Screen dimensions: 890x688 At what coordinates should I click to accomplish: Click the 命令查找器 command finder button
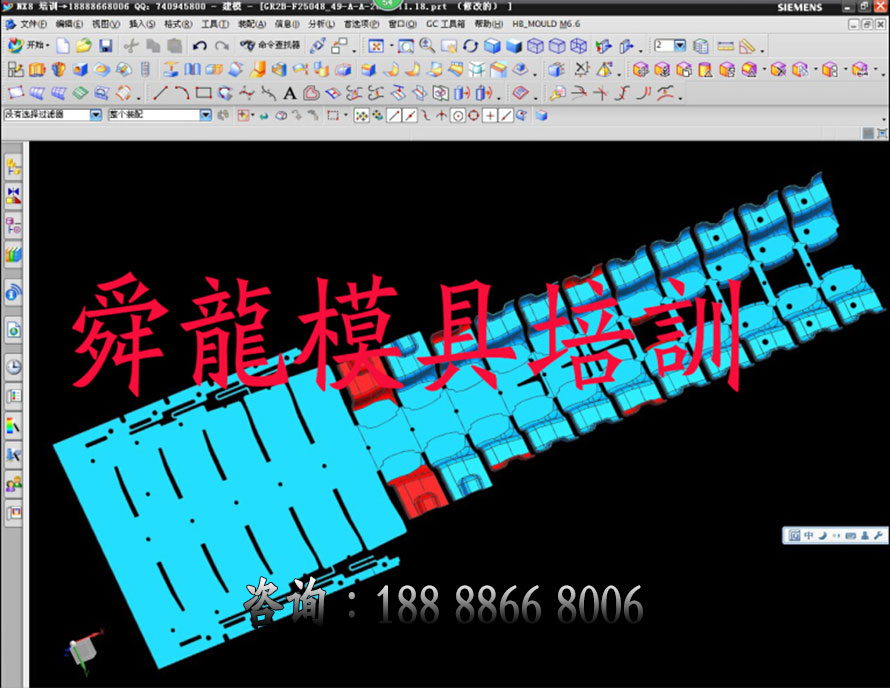pos(270,45)
